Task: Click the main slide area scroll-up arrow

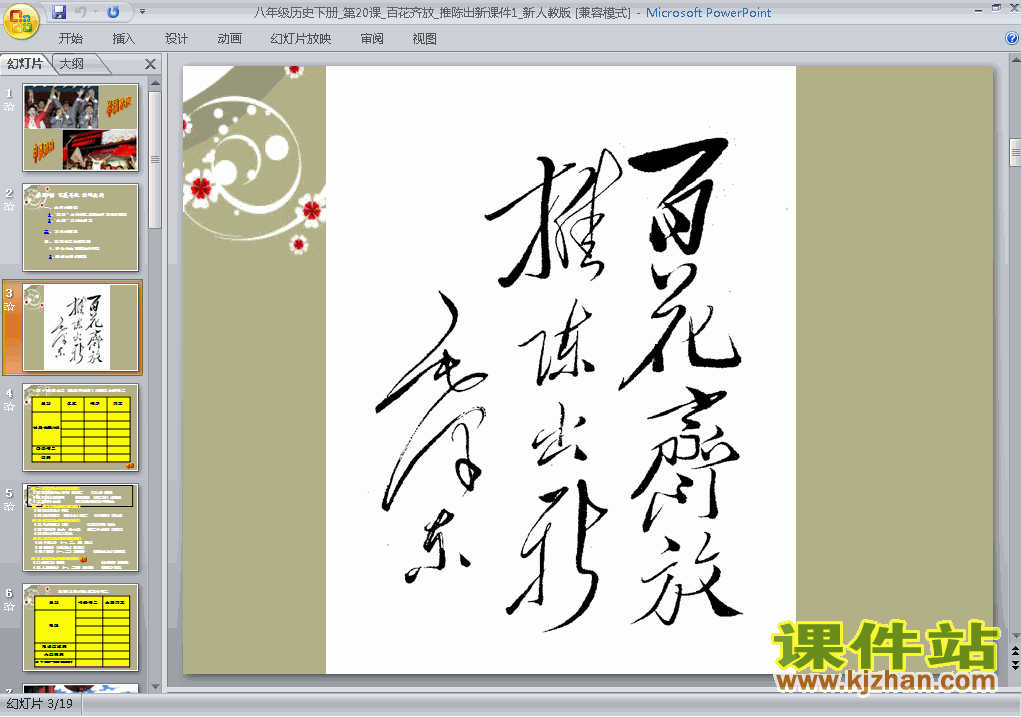Action: [1015, 61]
